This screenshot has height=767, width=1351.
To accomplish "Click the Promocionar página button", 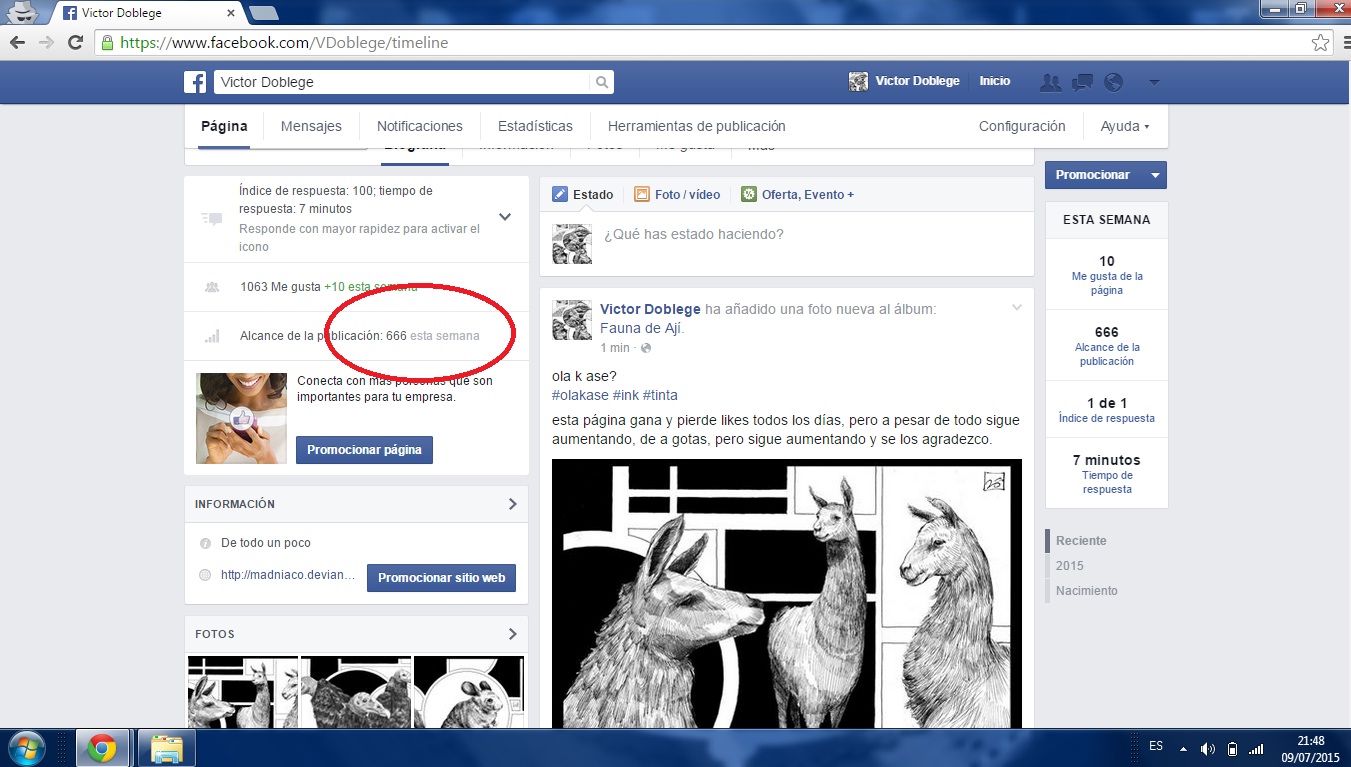I will pos(364,450).
